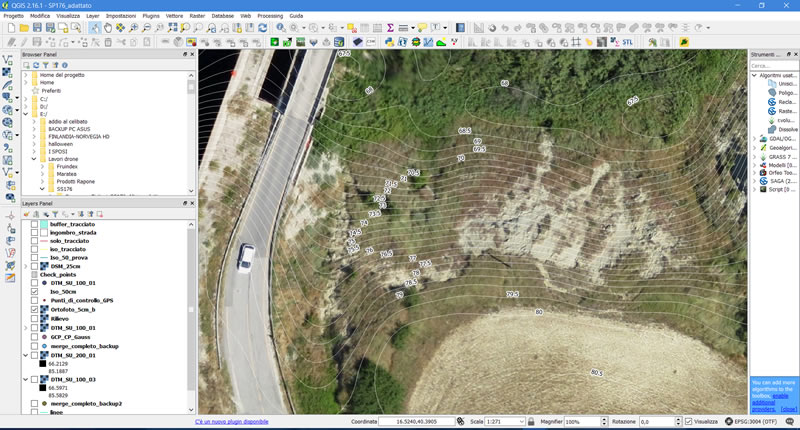Select the Identify Features tool
This screenshot has width=800, height=430.
tap(281, 28)
